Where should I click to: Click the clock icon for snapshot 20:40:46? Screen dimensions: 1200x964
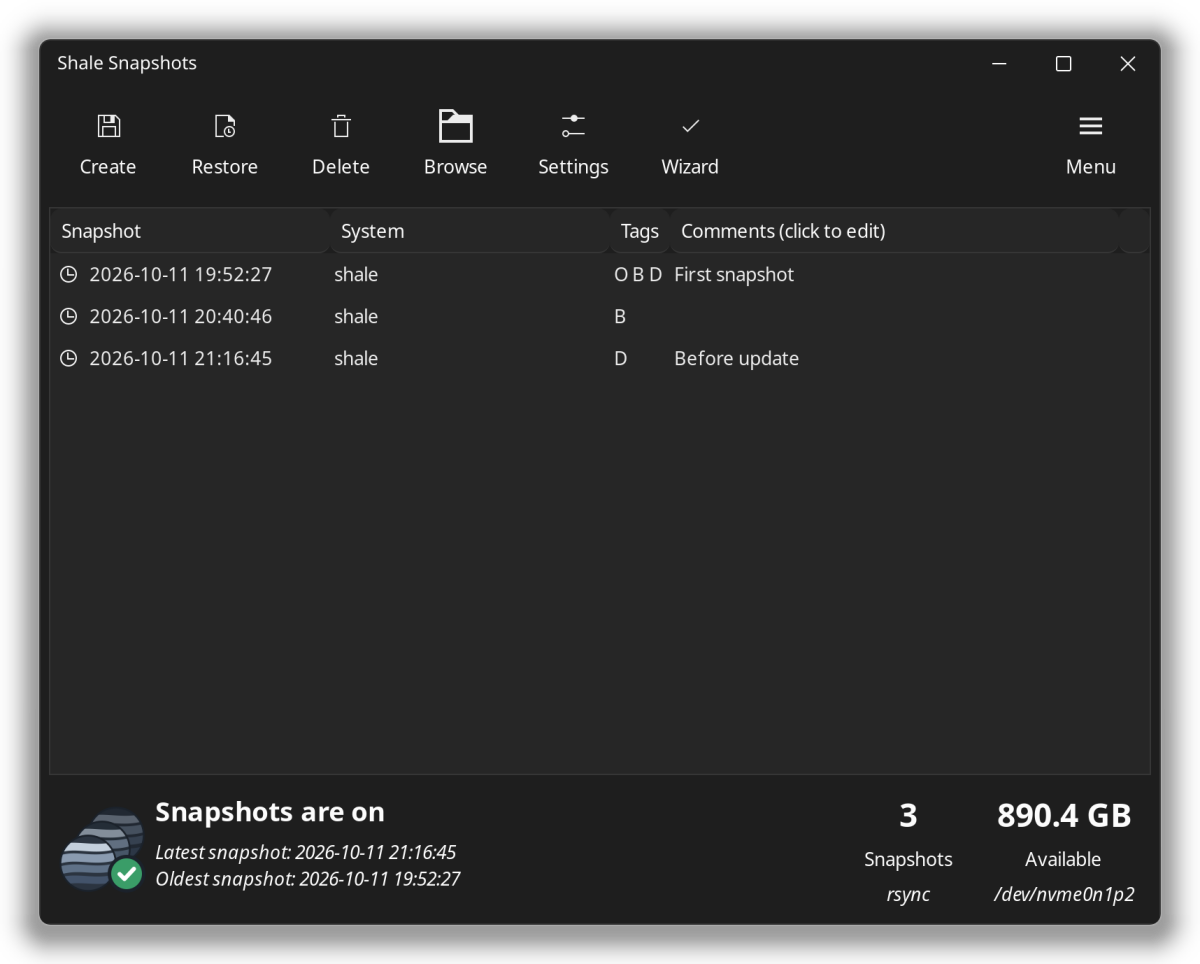click(68, 316)
